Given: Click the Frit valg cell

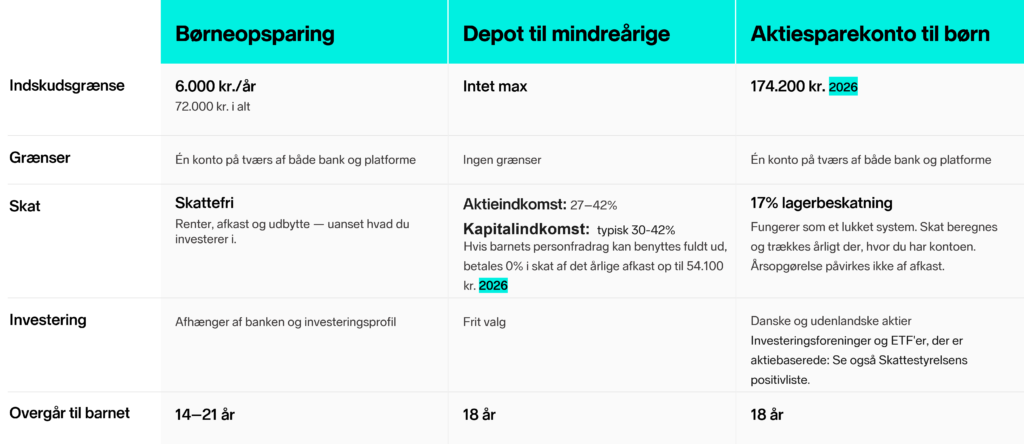Looking at the screenshot, I should pyautogui.click(x=483, y=323).
